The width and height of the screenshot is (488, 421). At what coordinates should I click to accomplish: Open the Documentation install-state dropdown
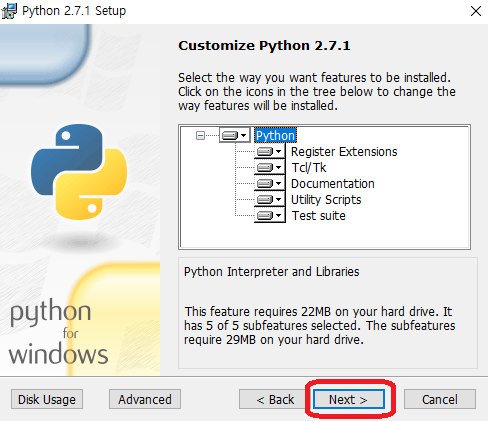[x=270, y=183]
